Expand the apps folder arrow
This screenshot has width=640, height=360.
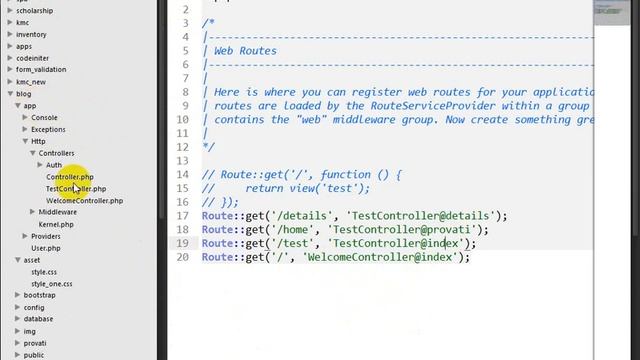[10, 46]
